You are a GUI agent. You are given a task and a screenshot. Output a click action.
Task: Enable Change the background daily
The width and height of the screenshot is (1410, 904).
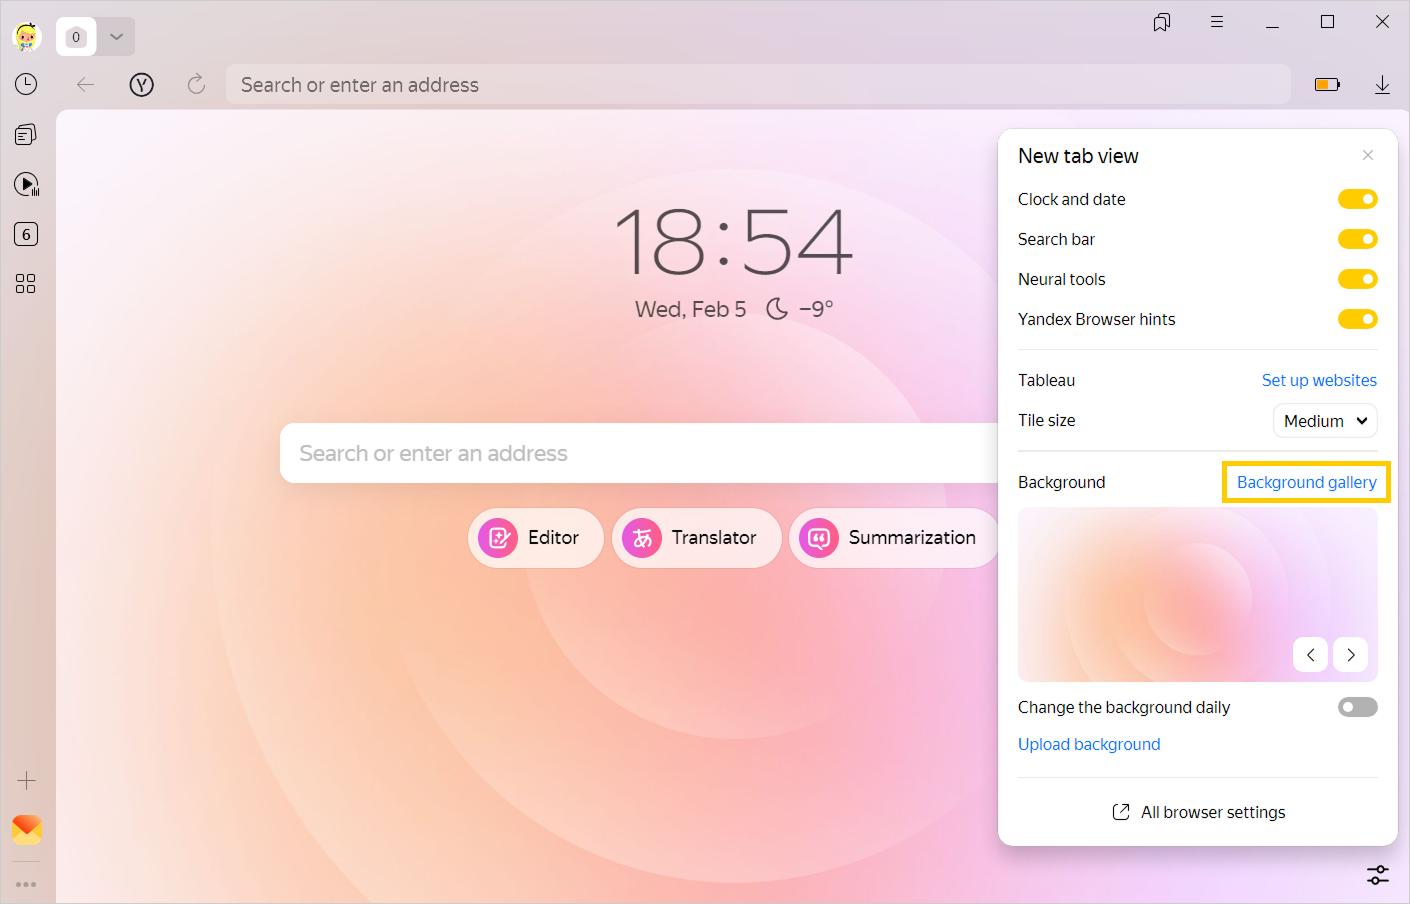click(x=1357, y=707)
